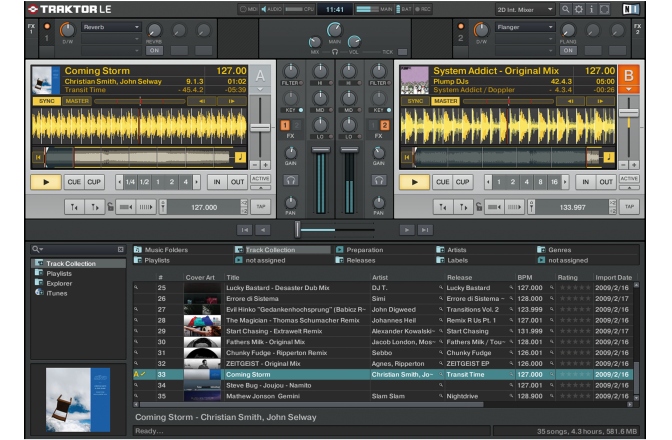Click Deck A beatgrid note icon
Image resolution: width=672 pixels, height=440 pixels.
[x=240, y=157]
